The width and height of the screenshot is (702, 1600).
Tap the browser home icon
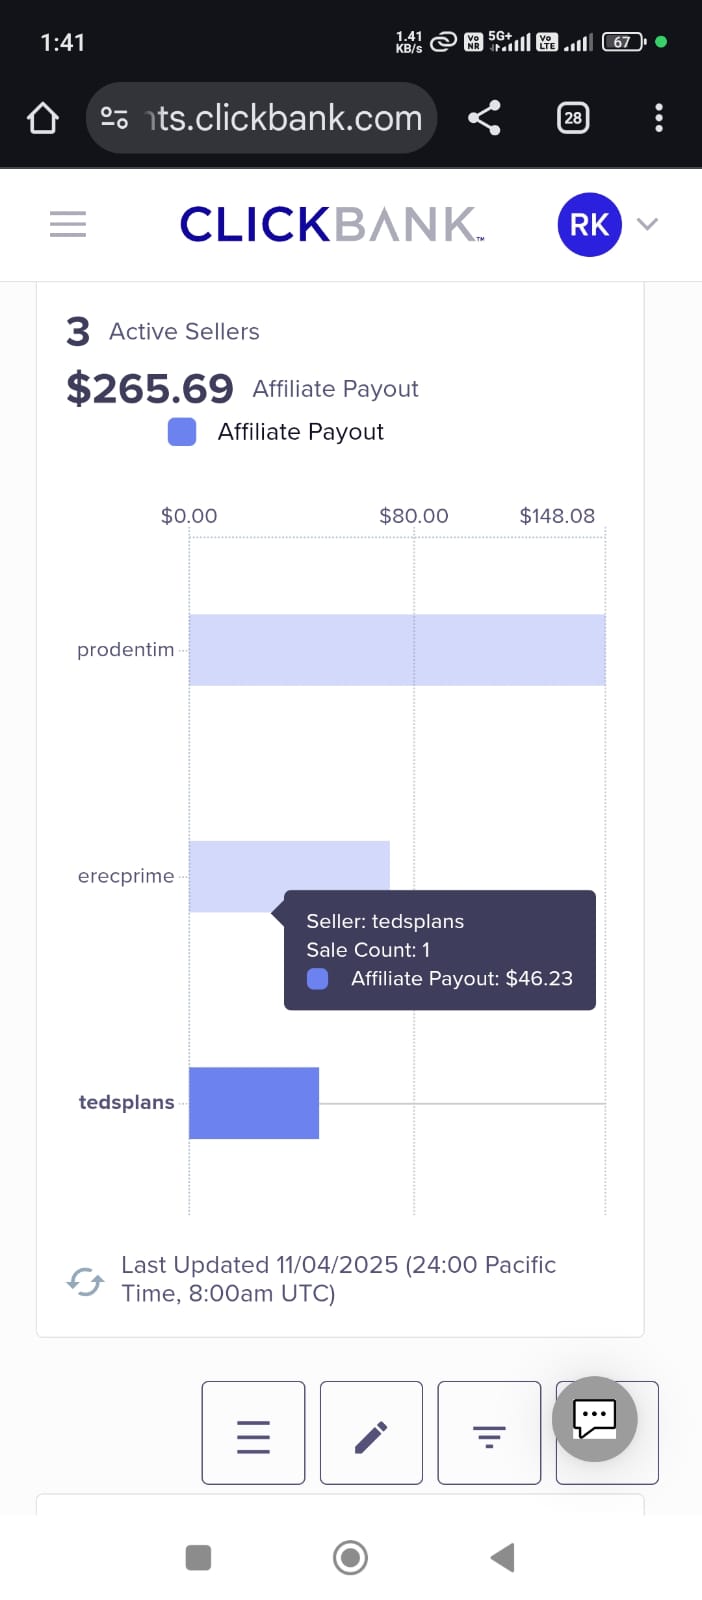click(x=42, y=119)
